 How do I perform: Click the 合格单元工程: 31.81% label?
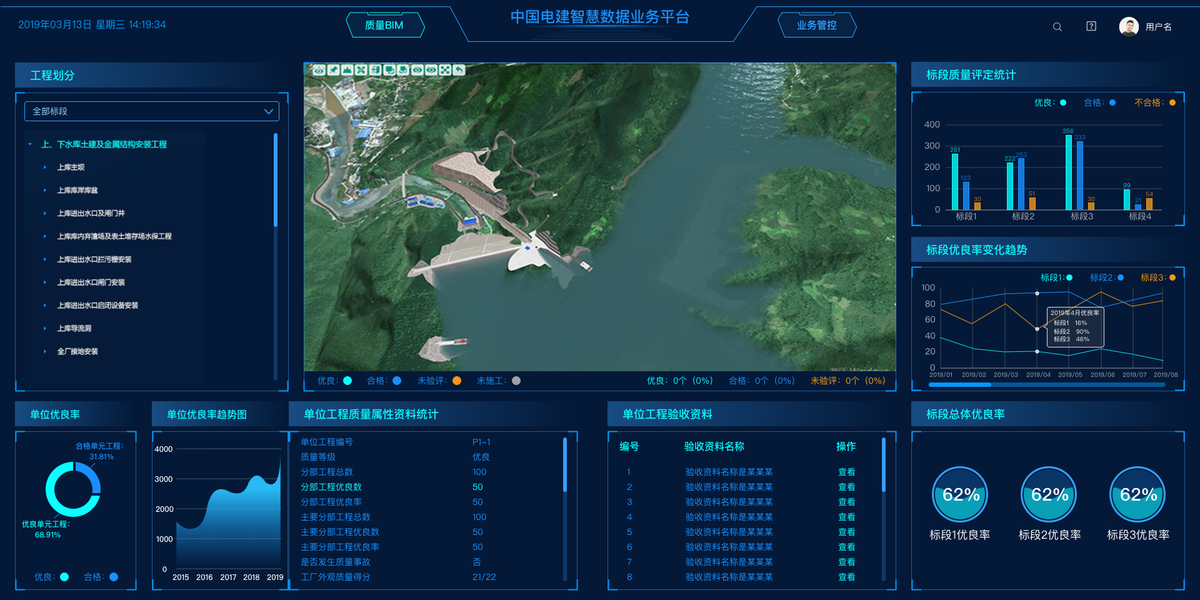[x=99, y=451]
